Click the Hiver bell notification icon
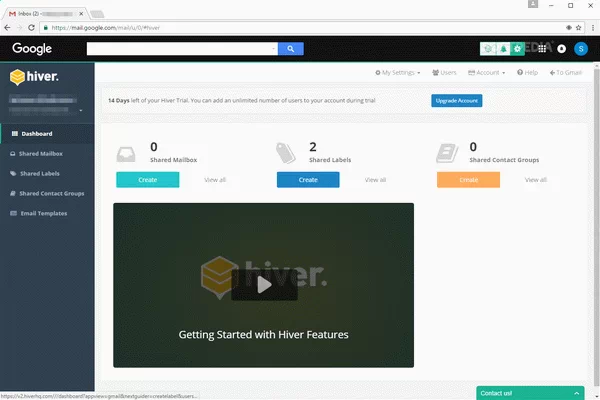Image resolution: width=600 pixels, height=400 pixels. click(501, 48)
